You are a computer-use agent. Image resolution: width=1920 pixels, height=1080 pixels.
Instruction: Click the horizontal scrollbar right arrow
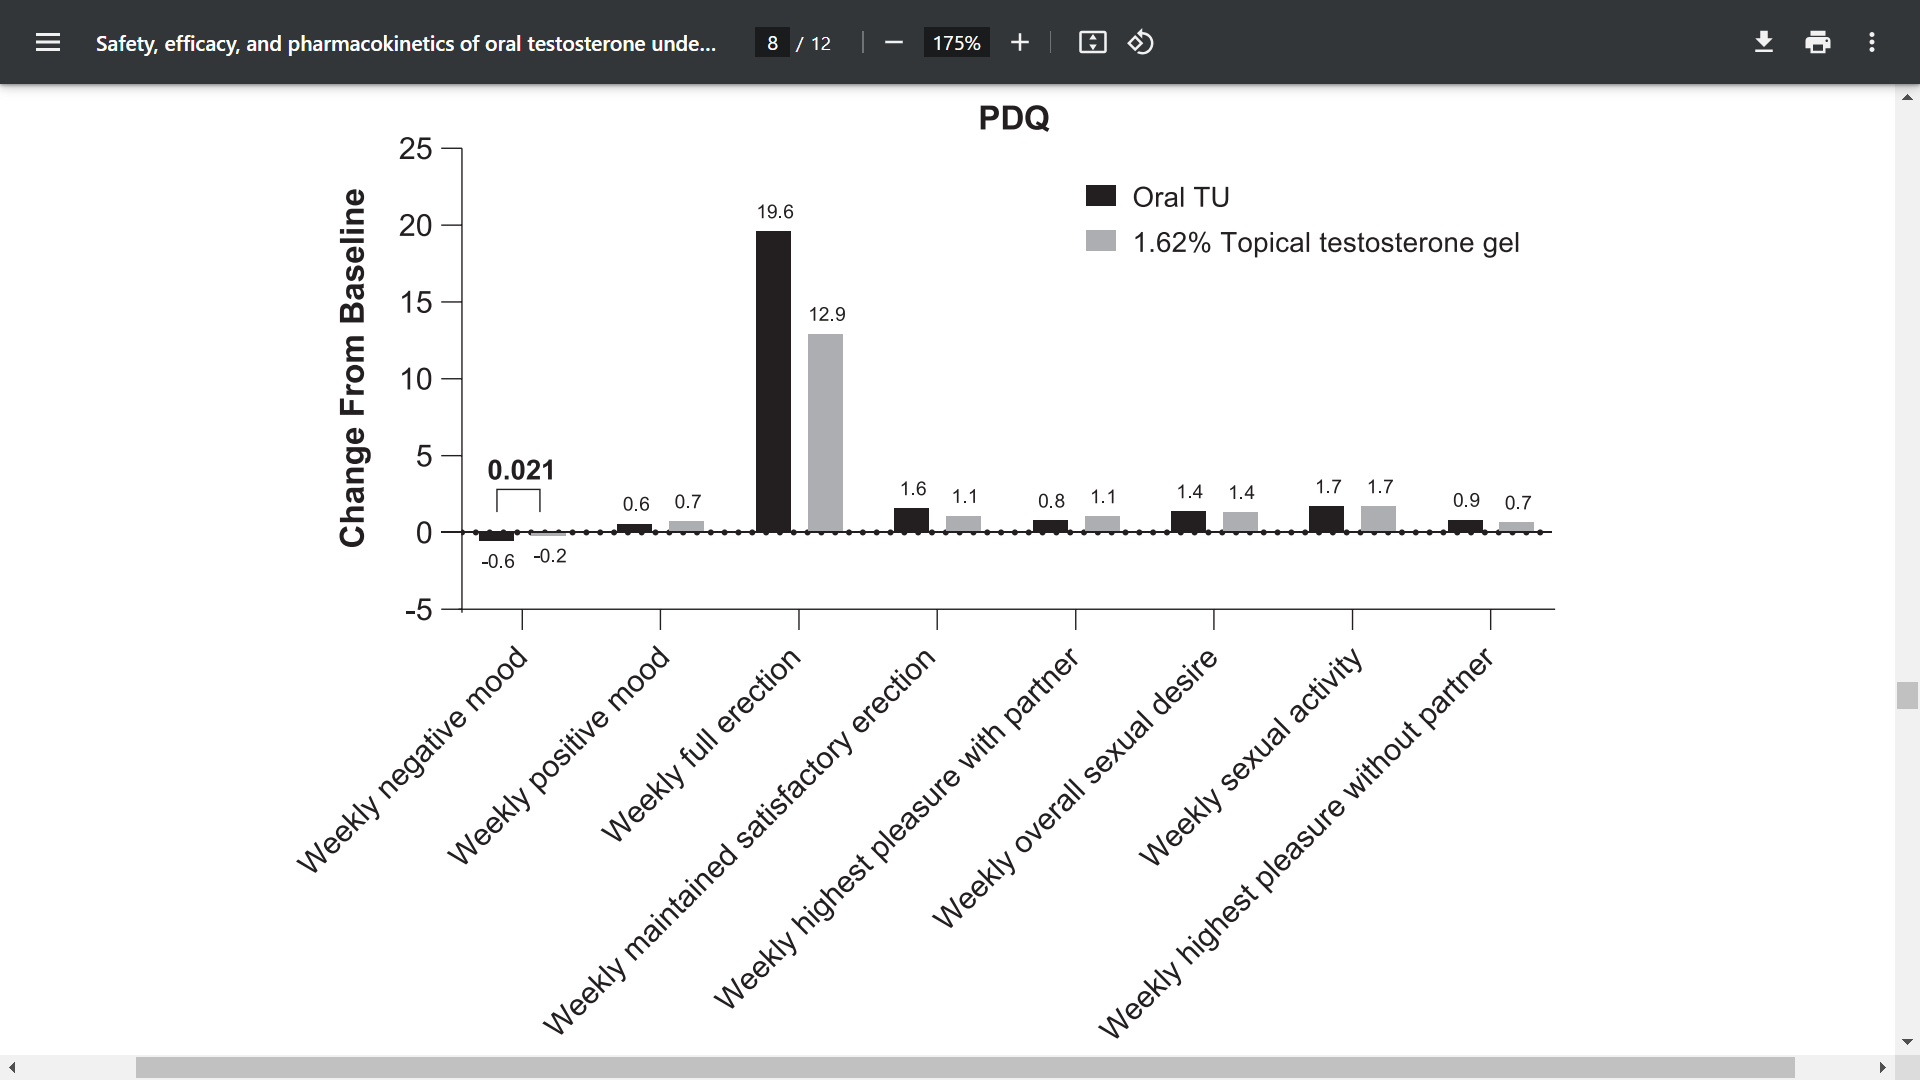1882,1067
